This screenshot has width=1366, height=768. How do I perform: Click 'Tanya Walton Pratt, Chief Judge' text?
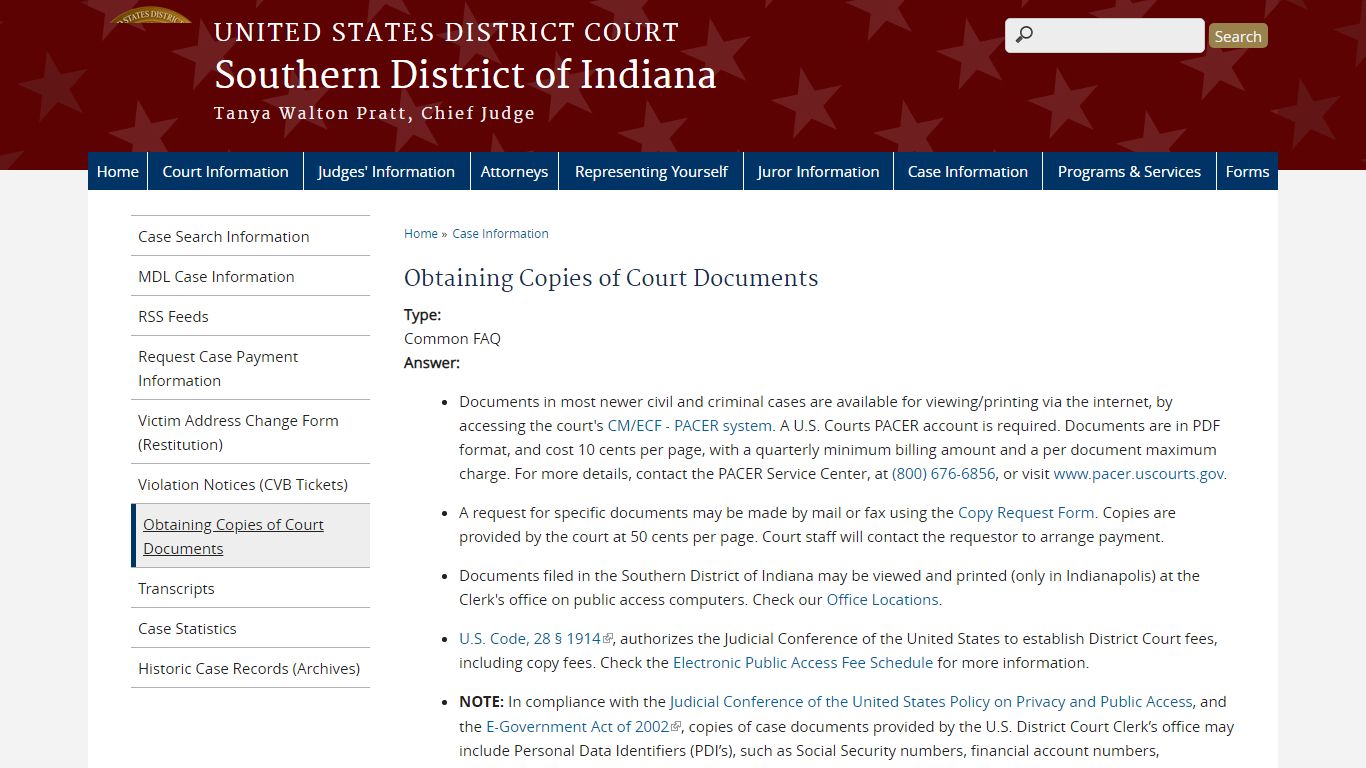point(374,113)
